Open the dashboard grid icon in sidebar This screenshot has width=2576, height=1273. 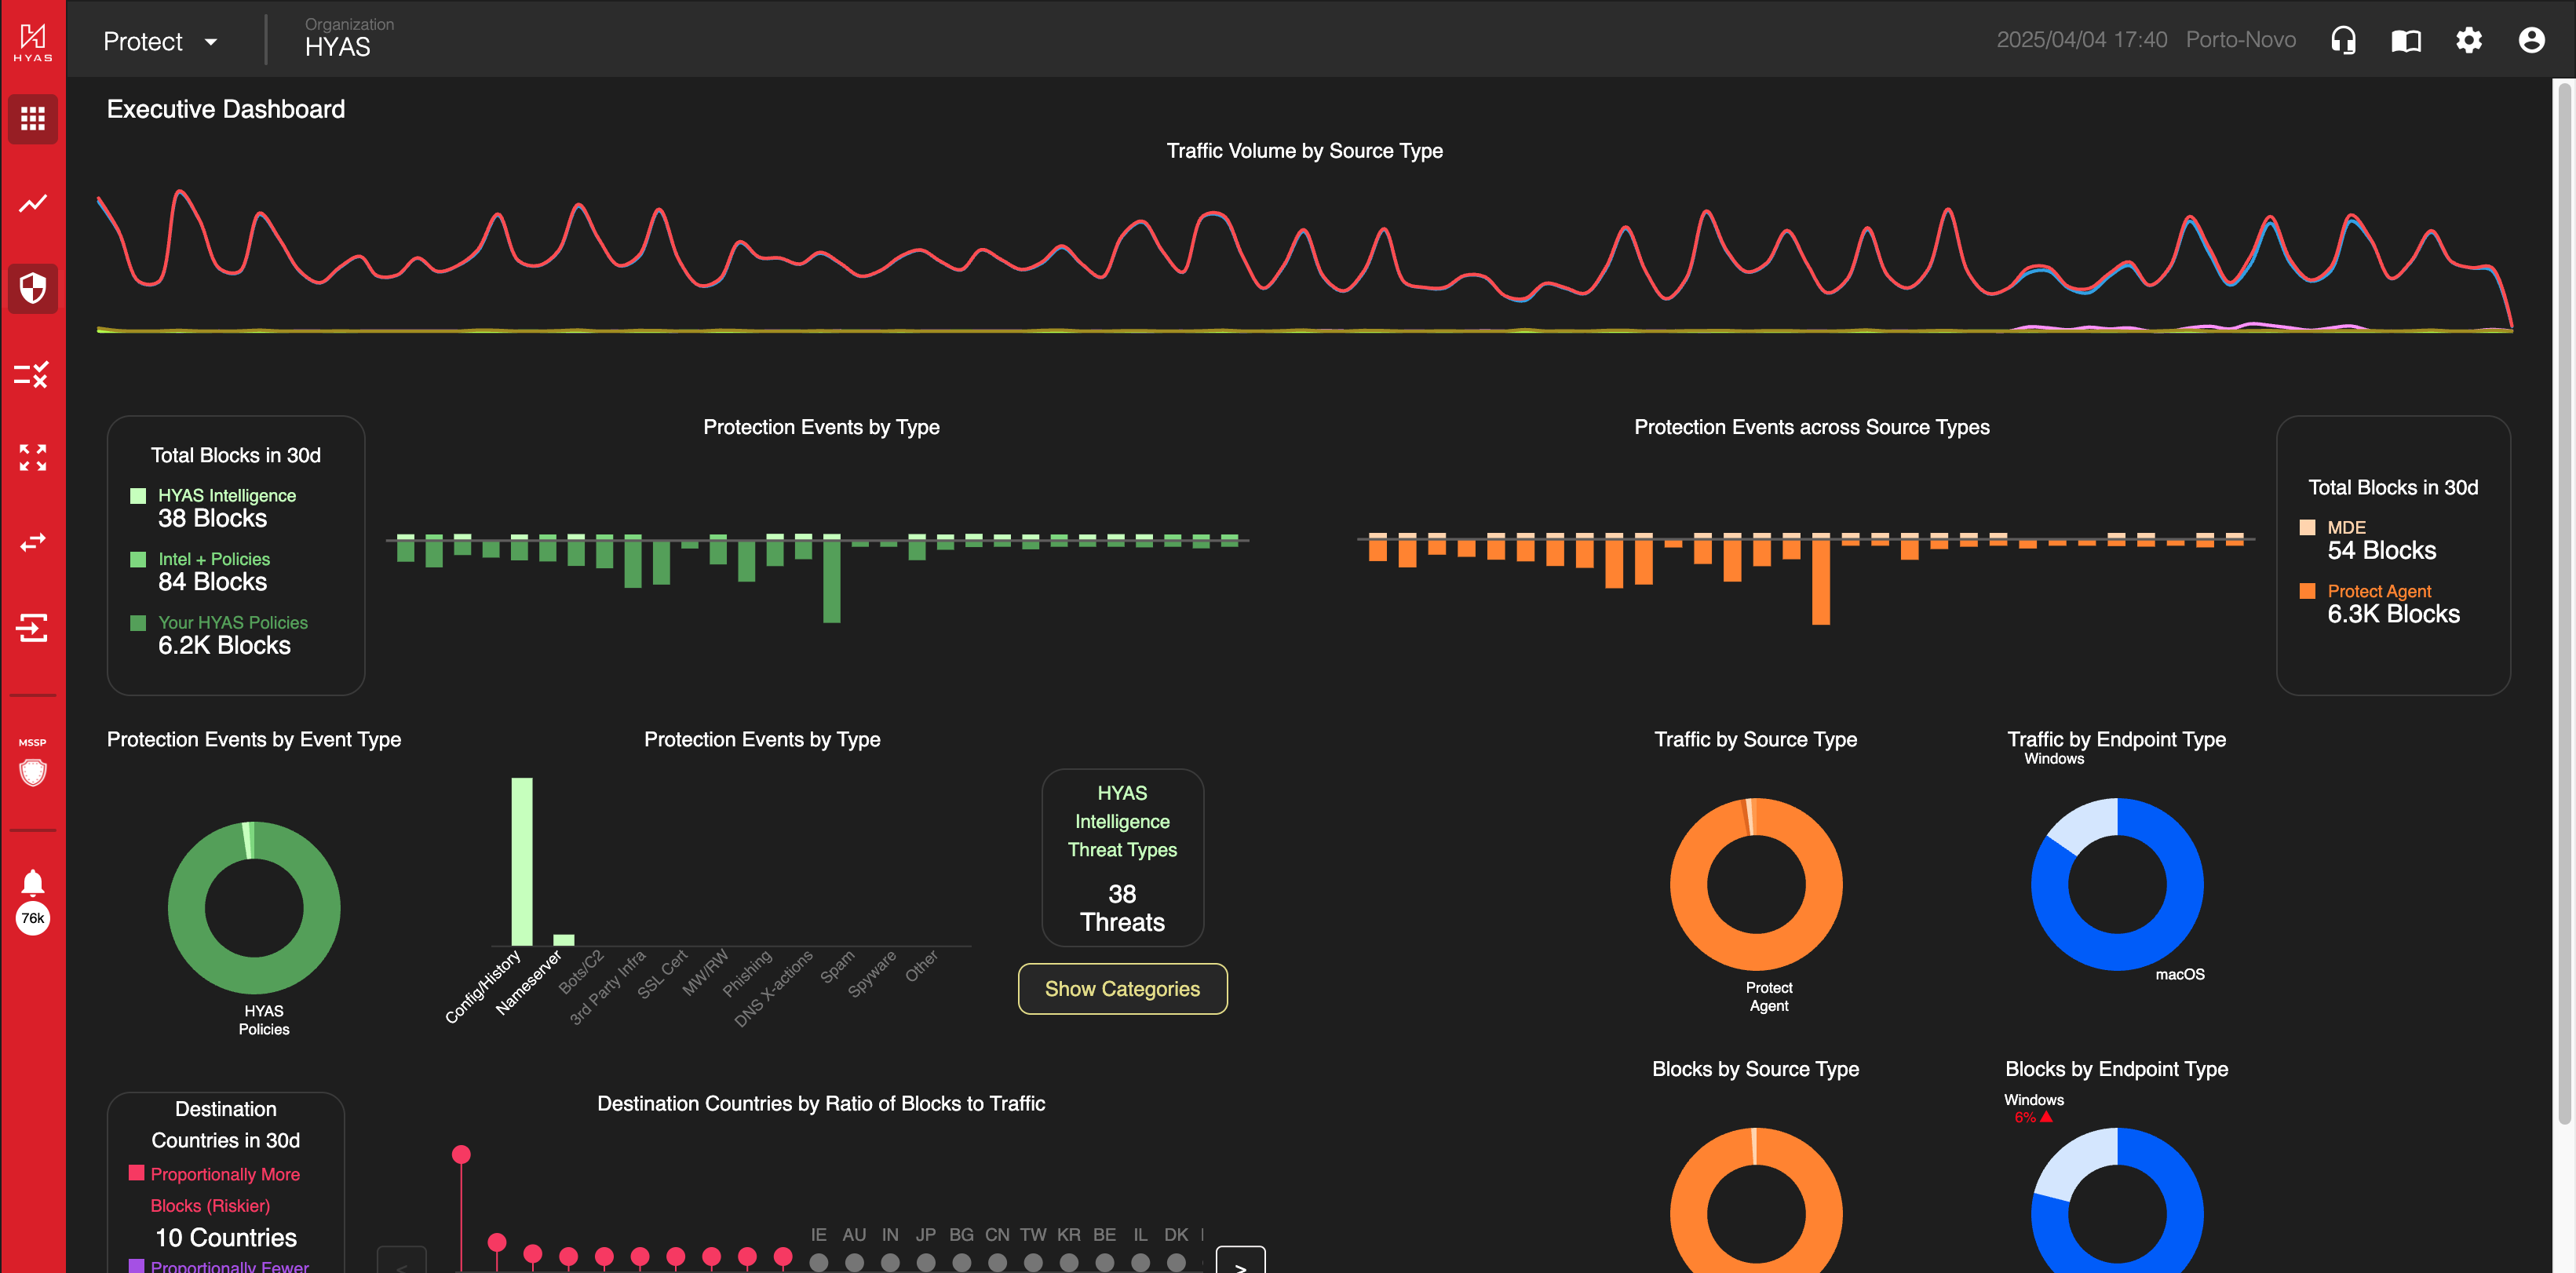coord(33,119)
